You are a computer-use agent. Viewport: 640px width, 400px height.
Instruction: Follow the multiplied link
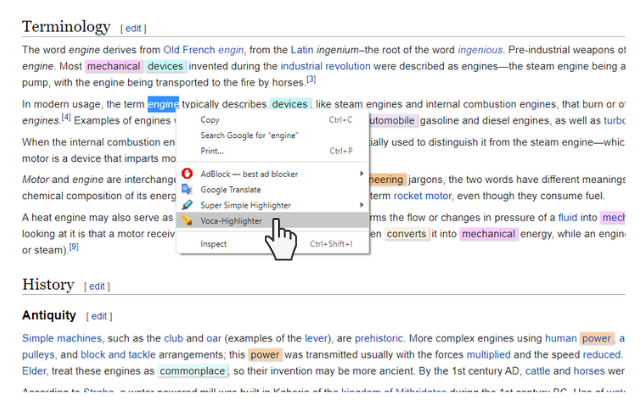489,355
